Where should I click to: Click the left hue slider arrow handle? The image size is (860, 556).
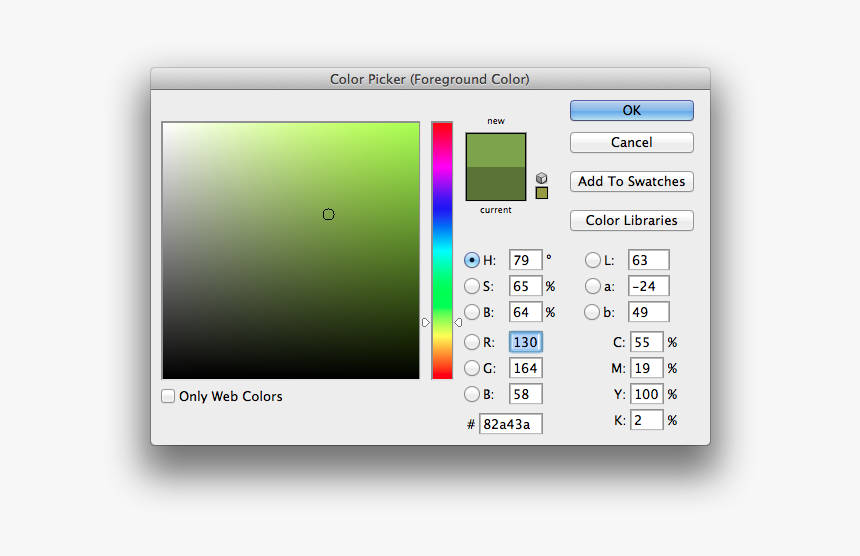tap(426, 322)
